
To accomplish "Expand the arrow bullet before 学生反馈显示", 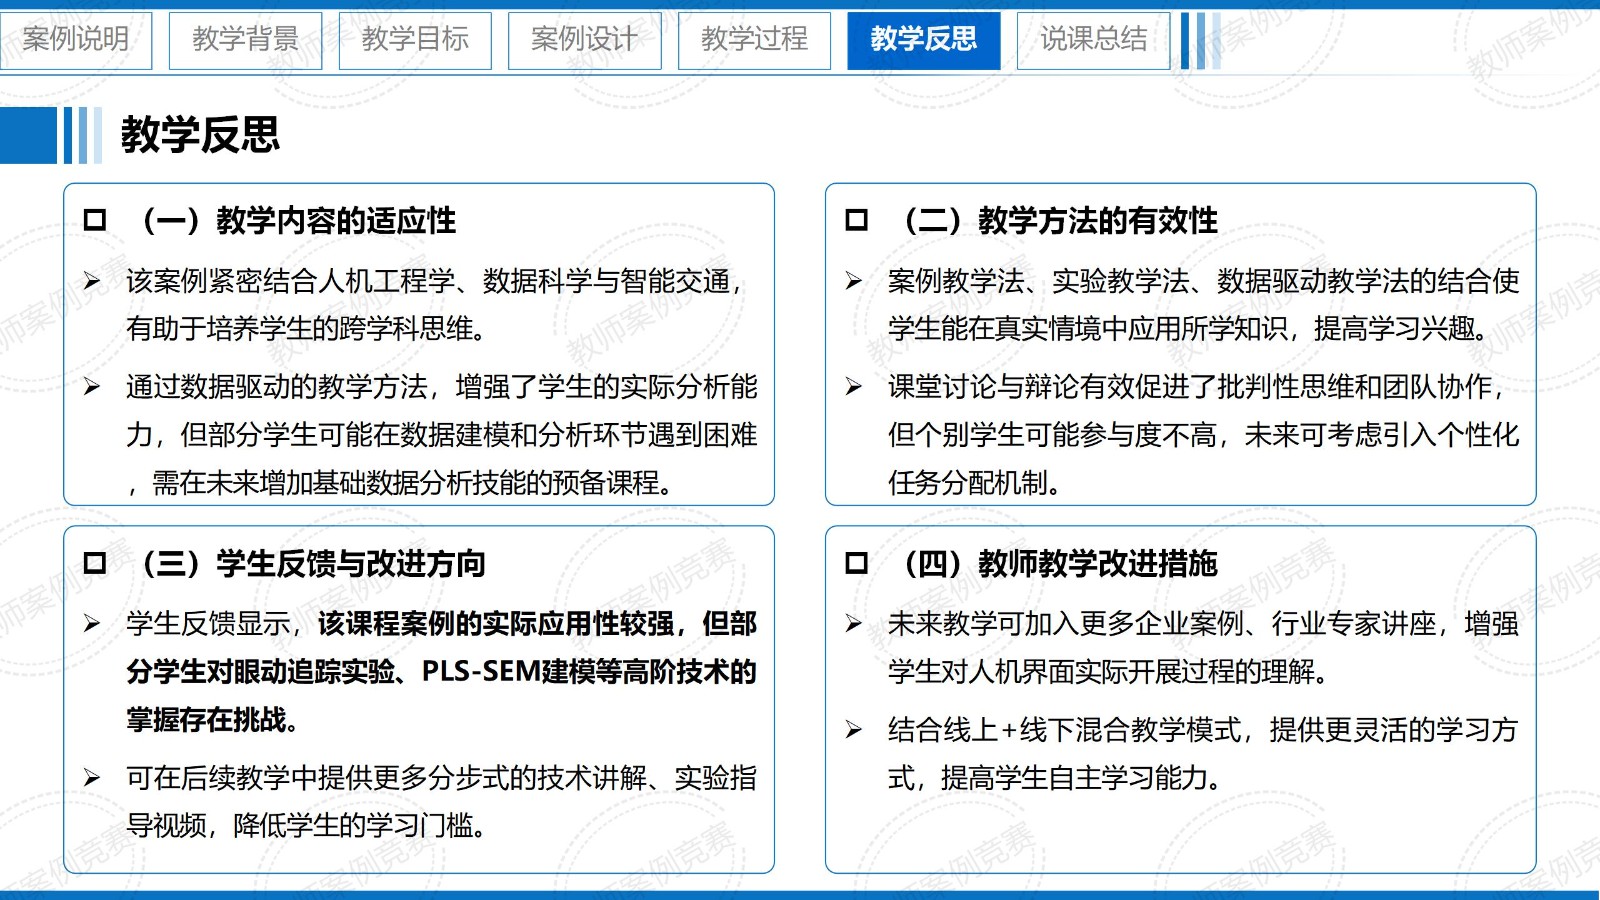I will pos(92,625).
